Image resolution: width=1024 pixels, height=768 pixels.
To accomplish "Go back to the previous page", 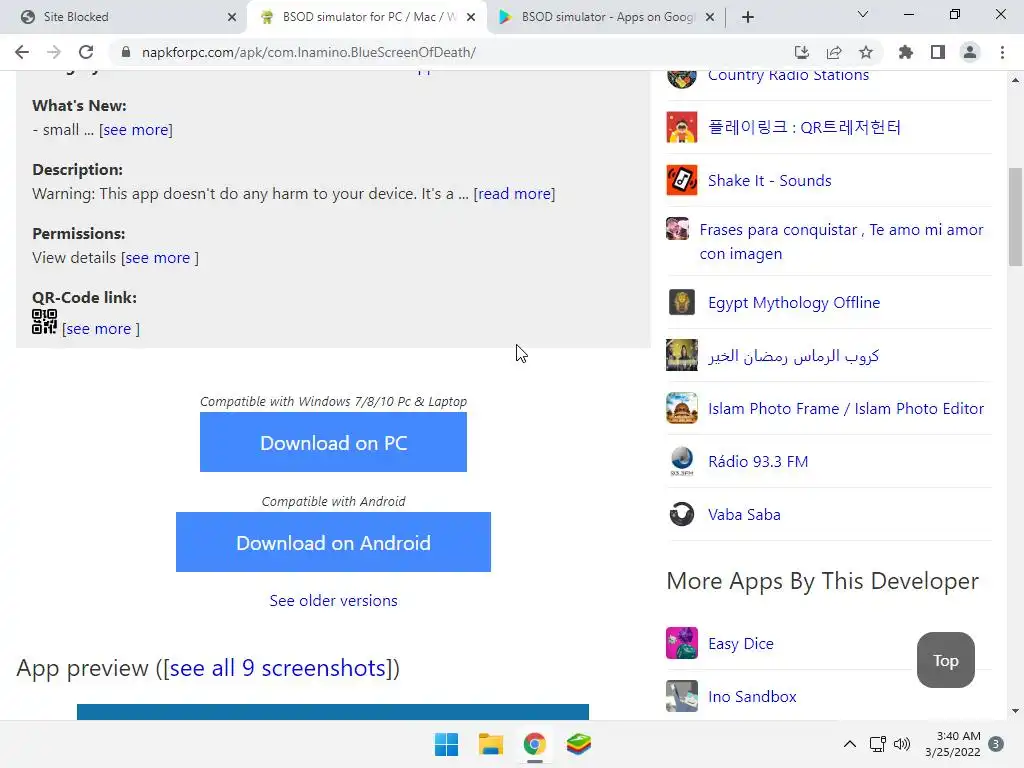I will pos(22,52).
